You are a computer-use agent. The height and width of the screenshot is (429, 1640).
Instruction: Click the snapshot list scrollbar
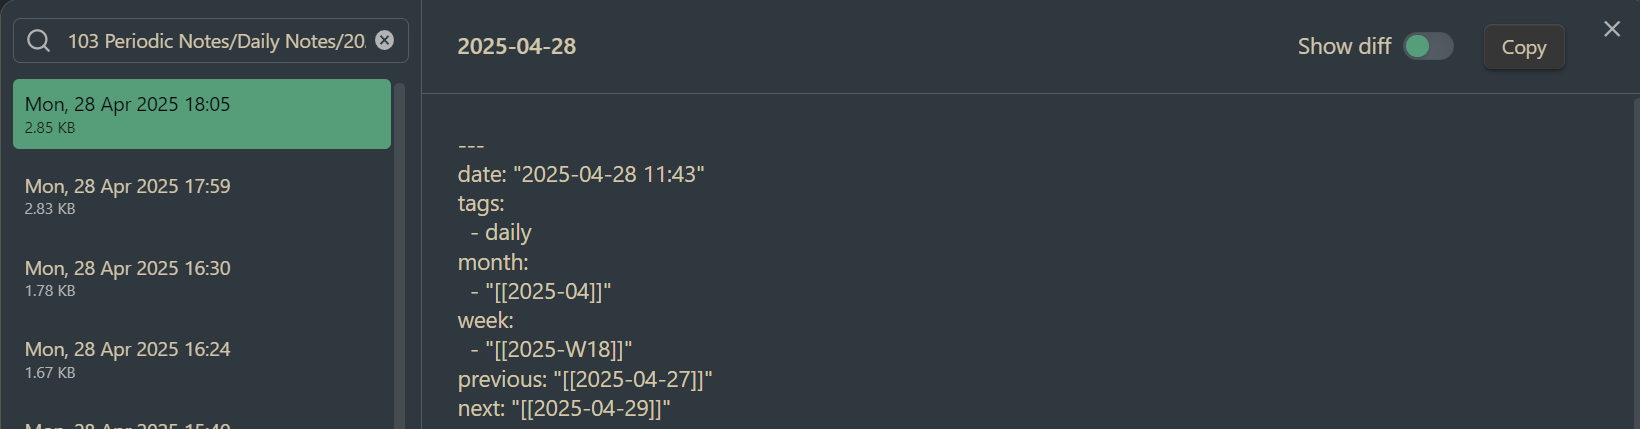pos(400,256)
